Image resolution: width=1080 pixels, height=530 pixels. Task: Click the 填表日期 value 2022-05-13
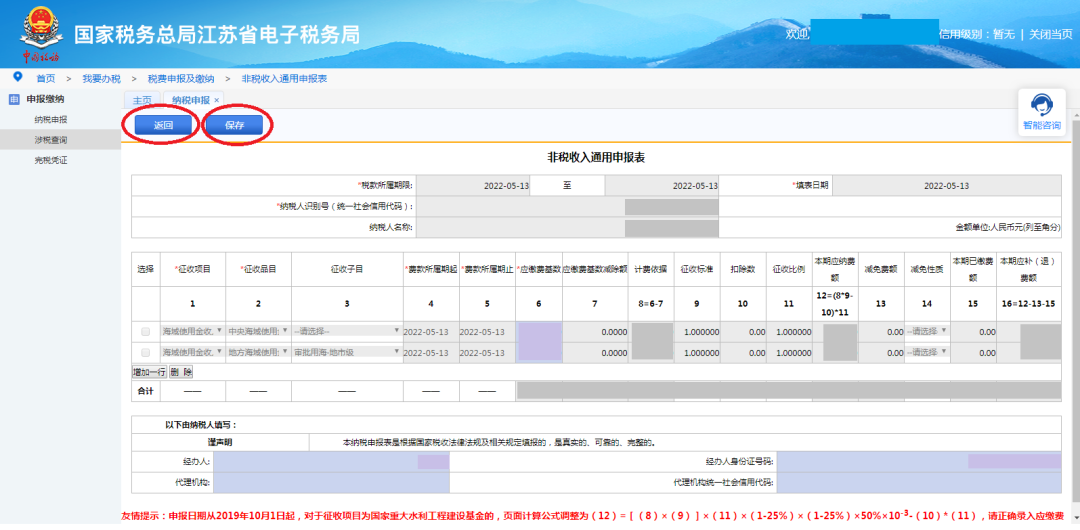click(947, 186)
